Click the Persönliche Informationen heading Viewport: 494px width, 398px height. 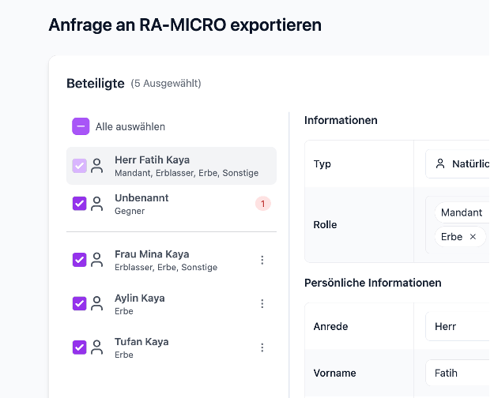click(x=373, y=283)
